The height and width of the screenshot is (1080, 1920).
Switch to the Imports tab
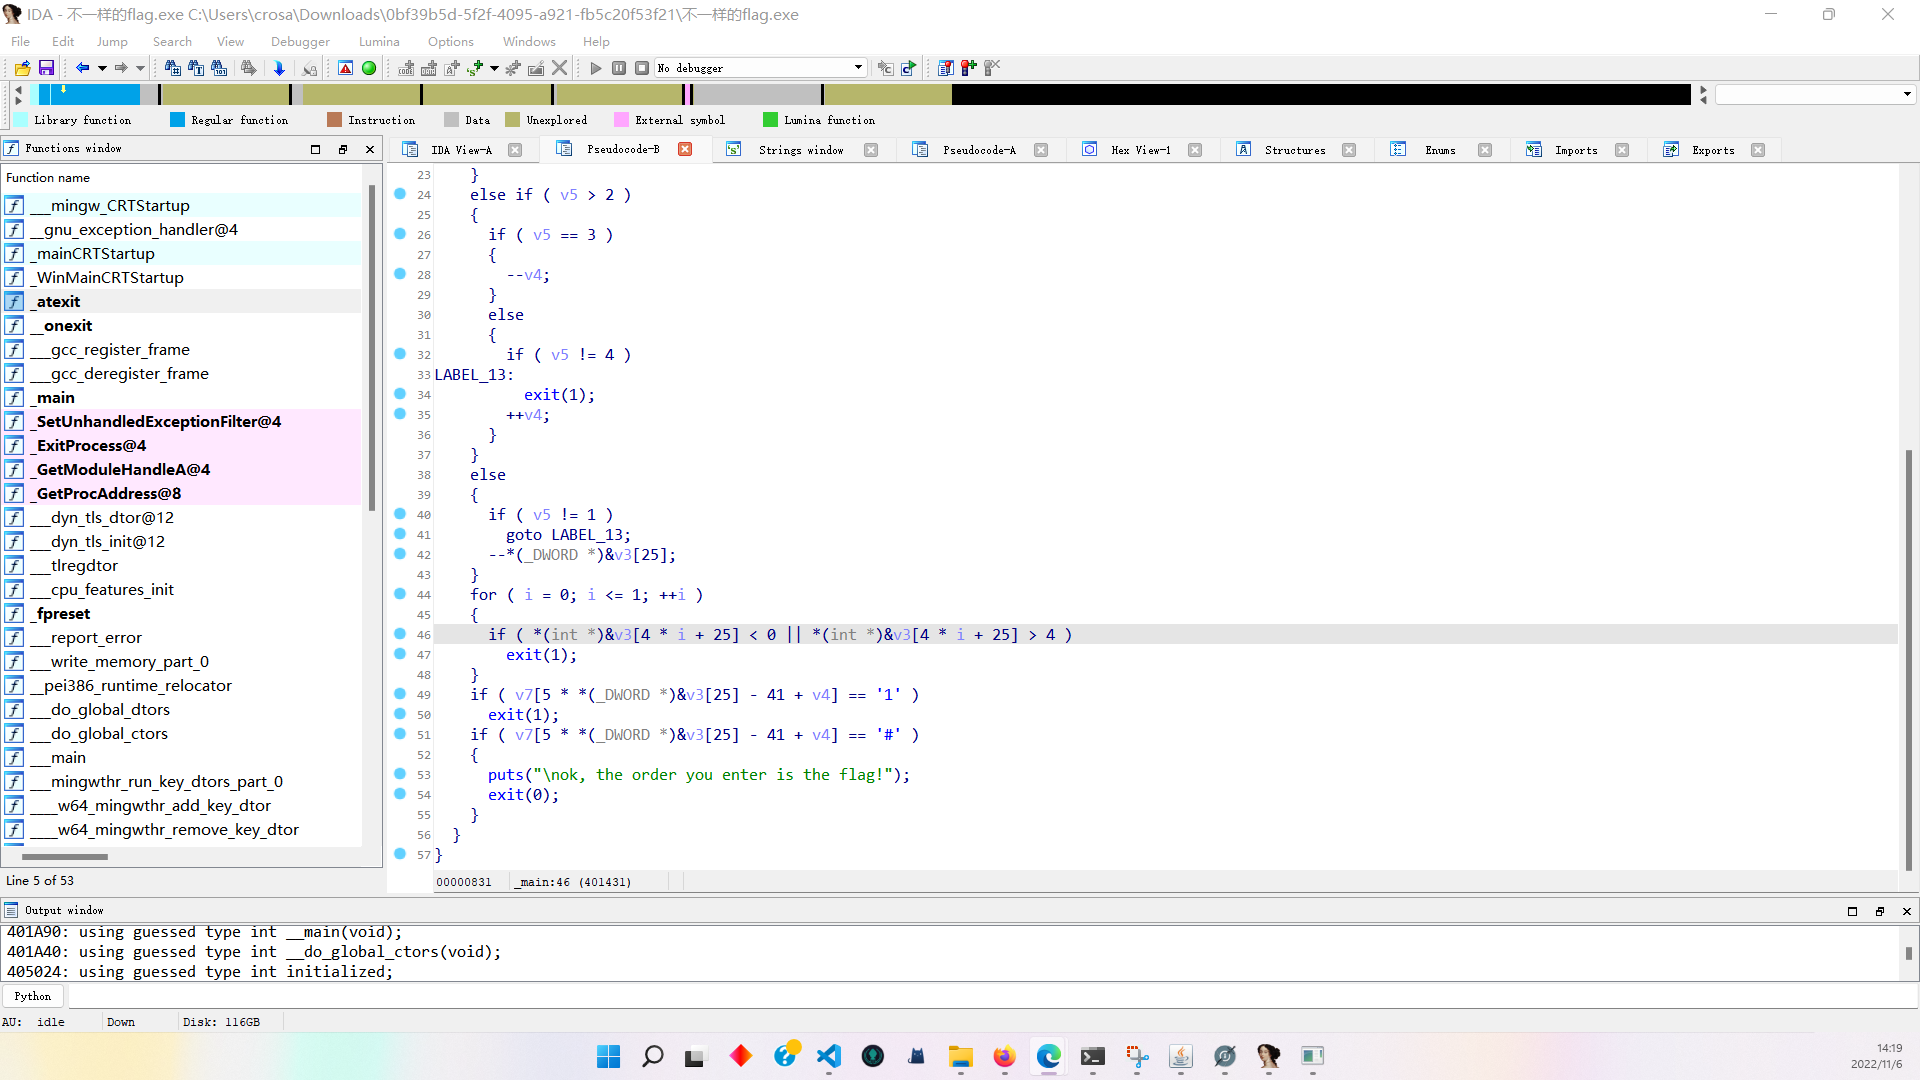coord(1575,150)
